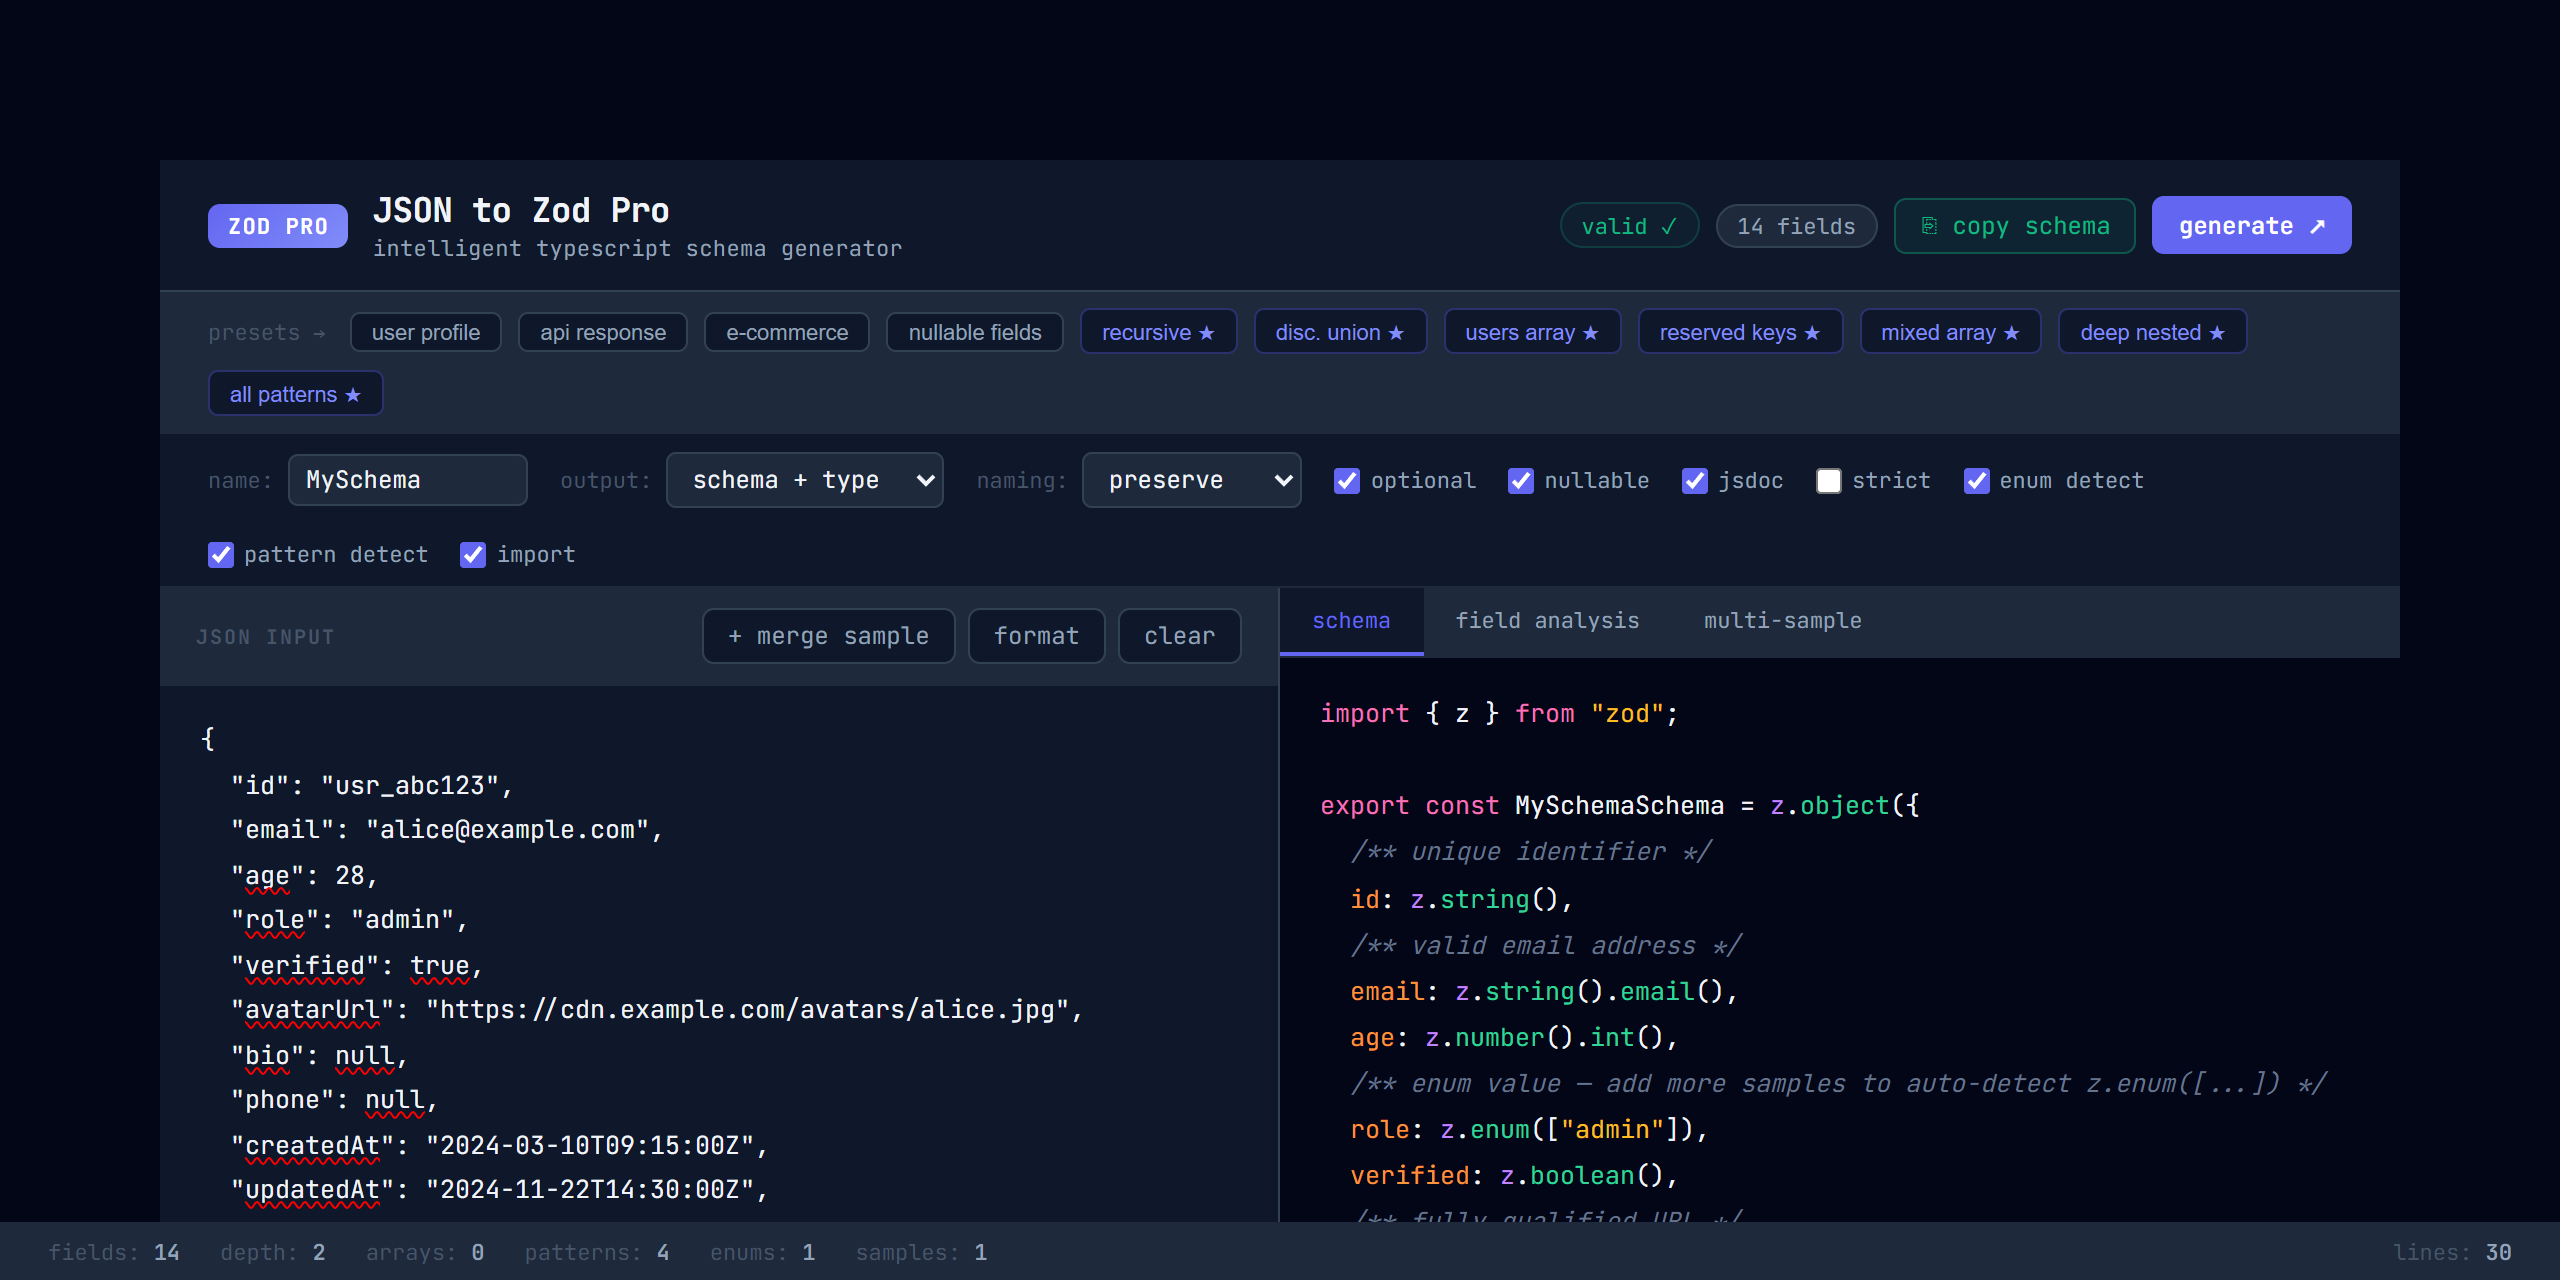Click the MySchema name field

click(x=407, y=480)
